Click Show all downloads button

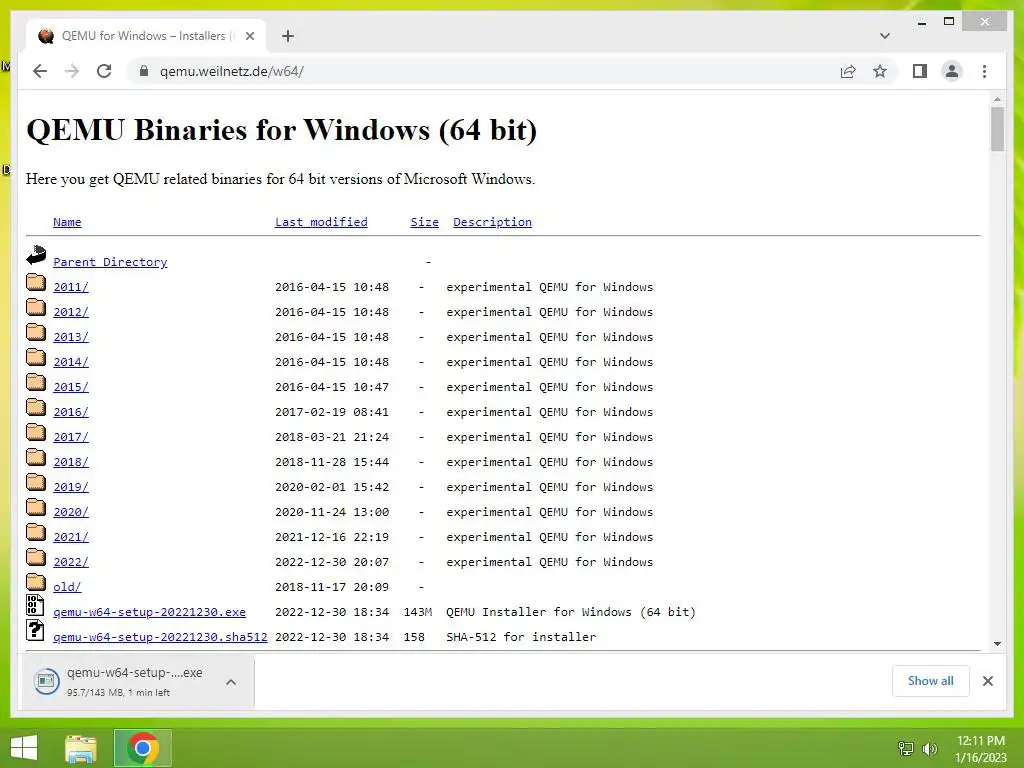click(931, 681)
